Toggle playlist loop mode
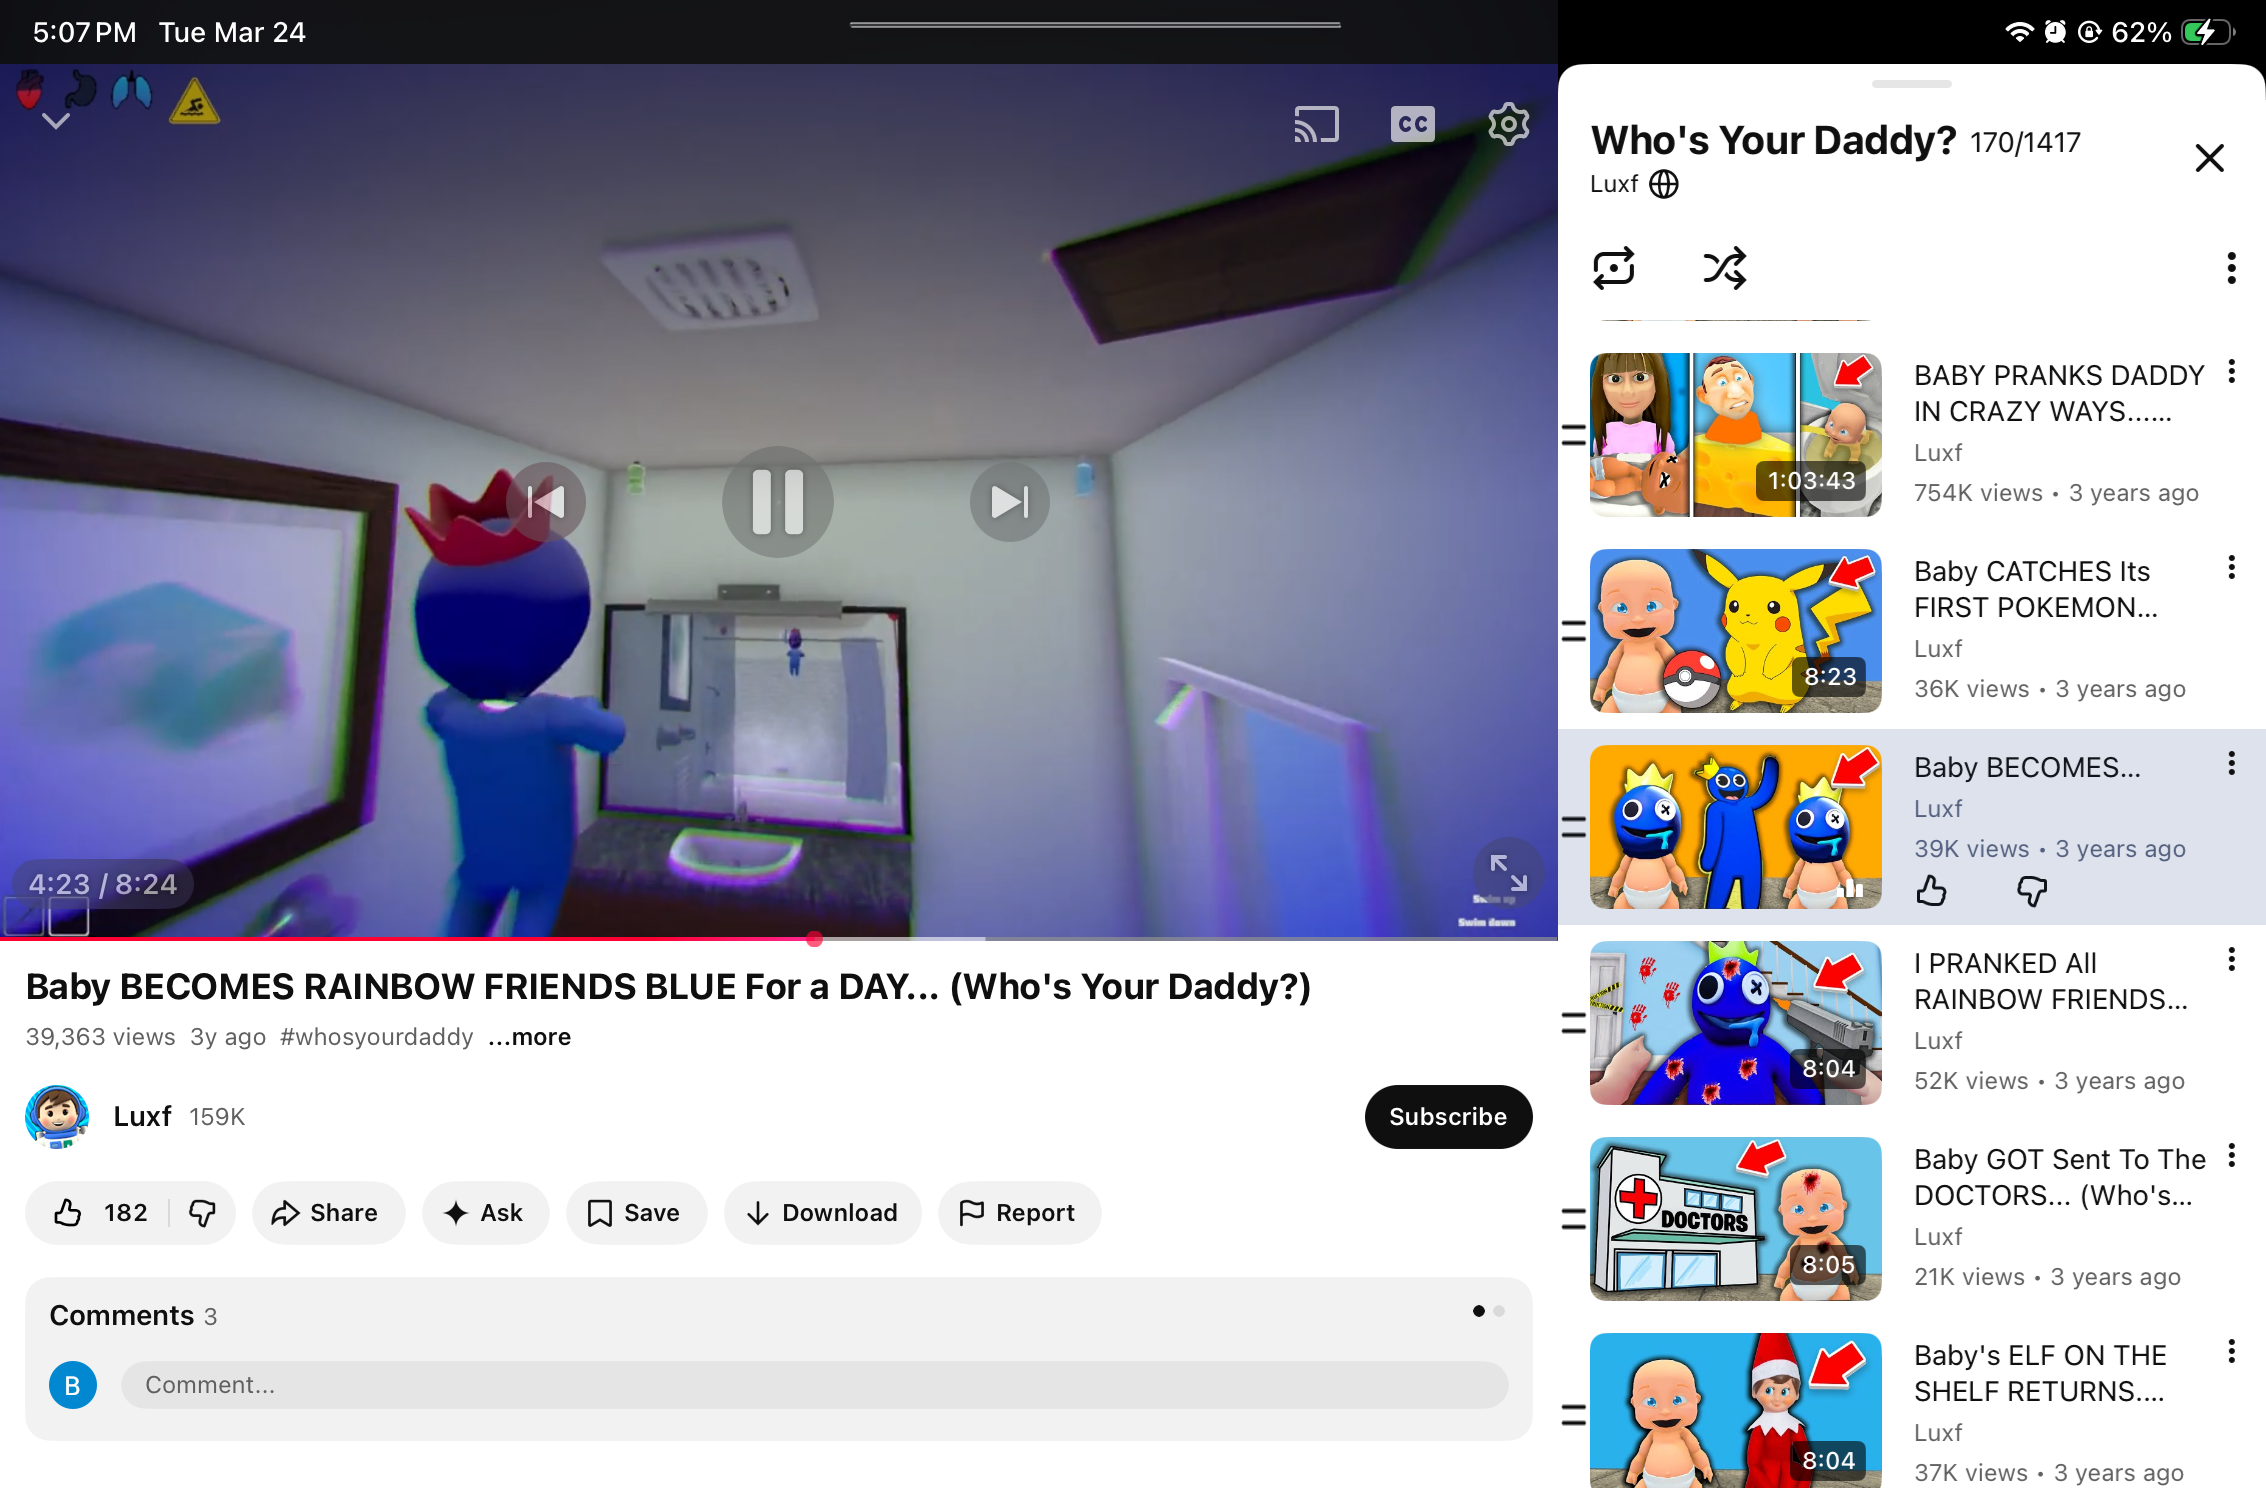This screenshot has width=2266, height=1488. [1614, 268]
